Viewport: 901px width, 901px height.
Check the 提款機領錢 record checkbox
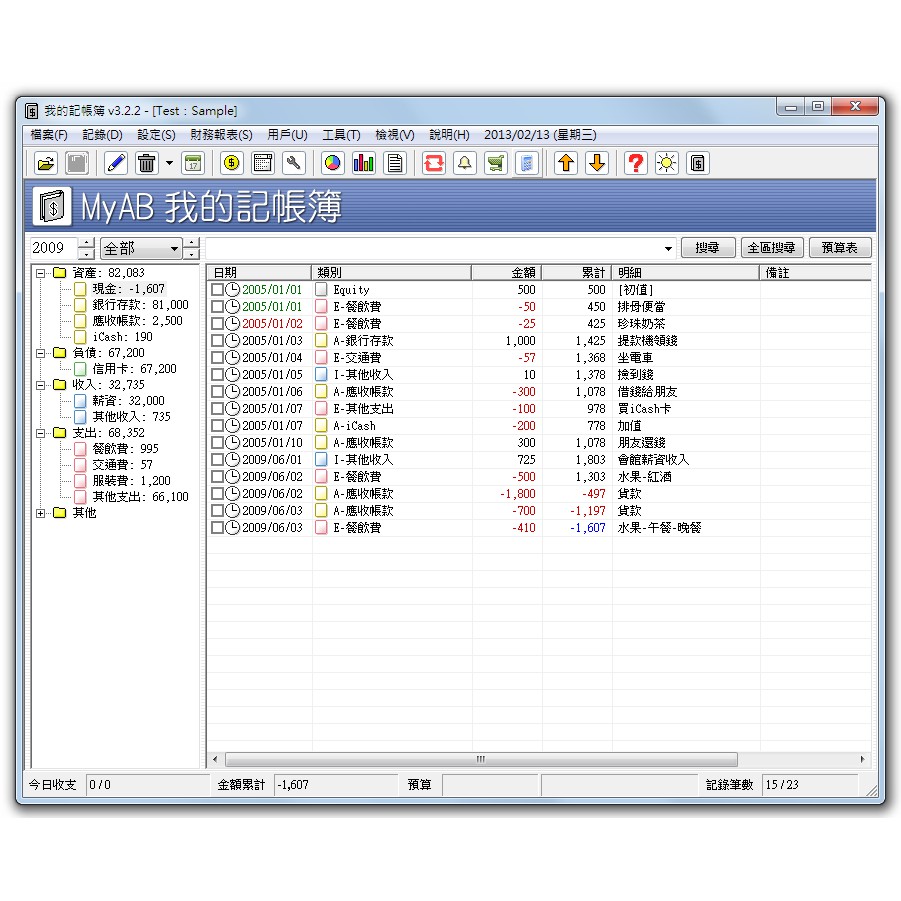pyautogui.click(x=217, y=341)
